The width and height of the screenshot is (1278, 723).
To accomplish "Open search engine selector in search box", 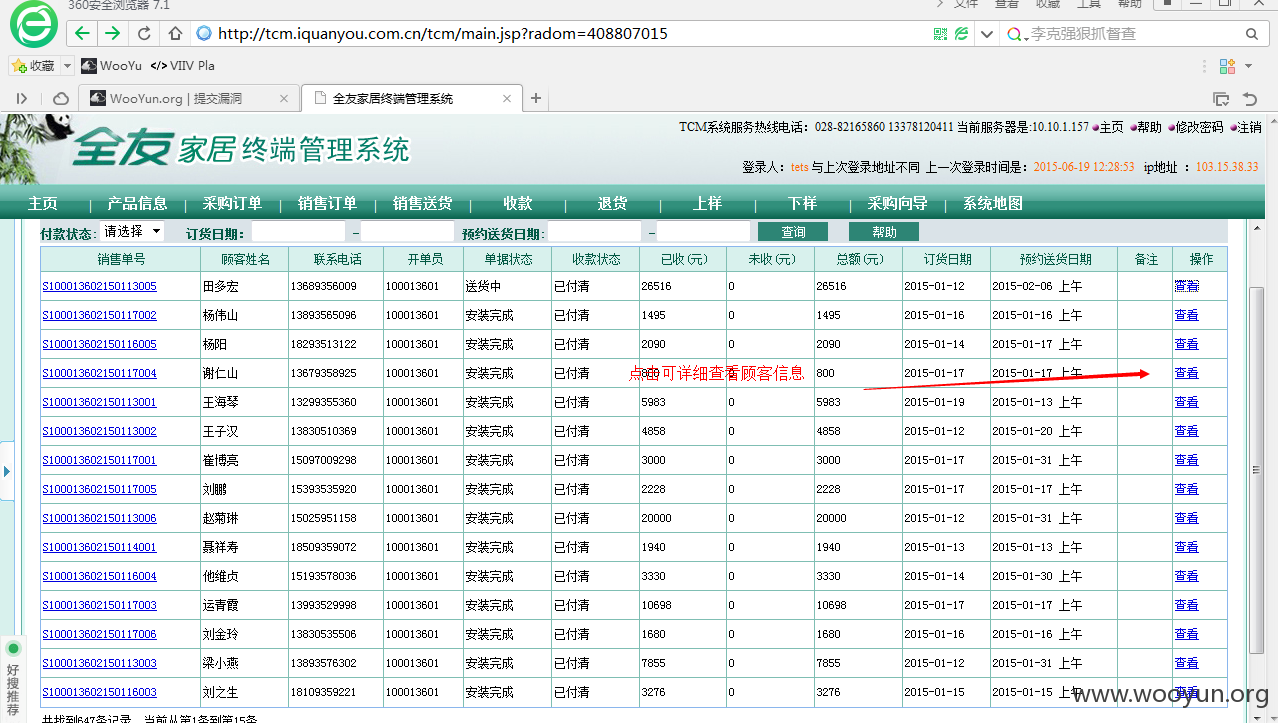I will [1017, 35].
